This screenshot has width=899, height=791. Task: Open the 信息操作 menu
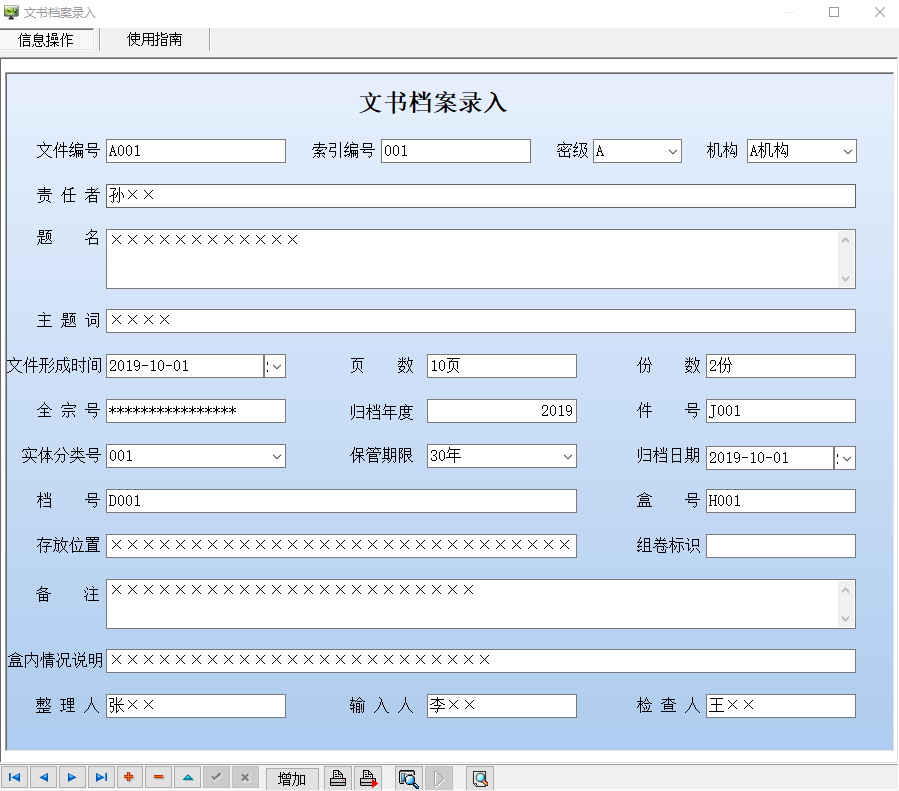point(46,40)
